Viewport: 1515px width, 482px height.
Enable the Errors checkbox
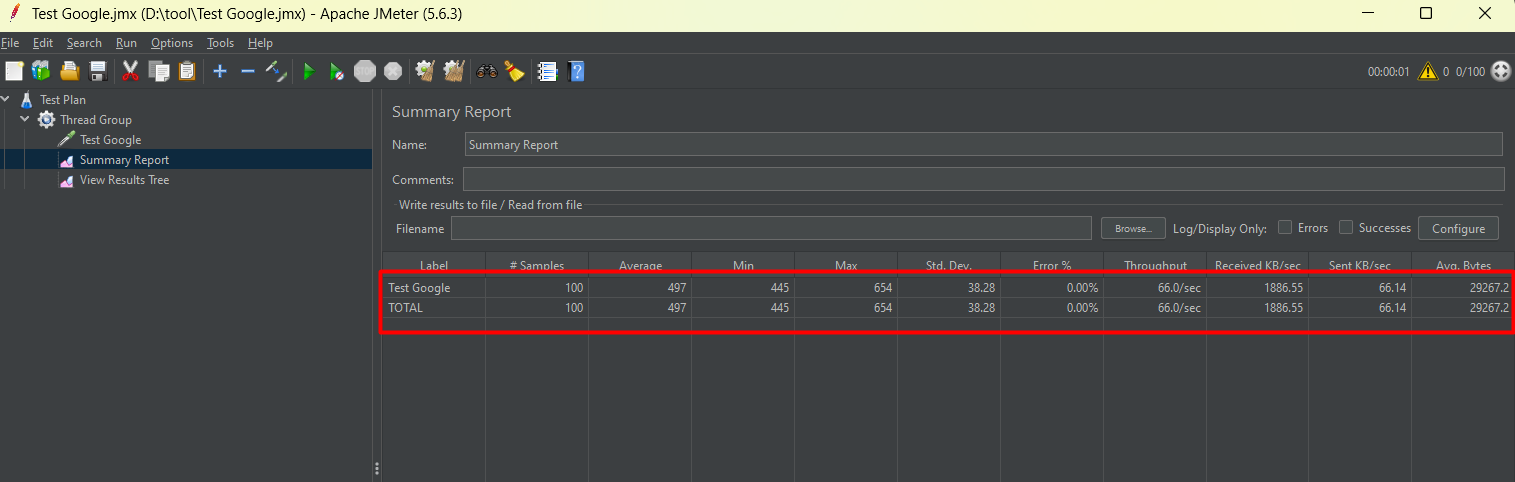pyautogui.click(x=1285, y=227)
